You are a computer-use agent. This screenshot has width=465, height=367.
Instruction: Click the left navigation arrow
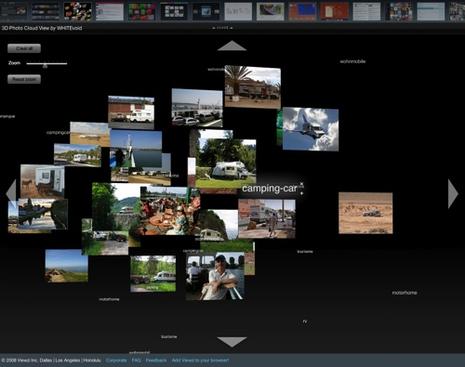point(11,193)
